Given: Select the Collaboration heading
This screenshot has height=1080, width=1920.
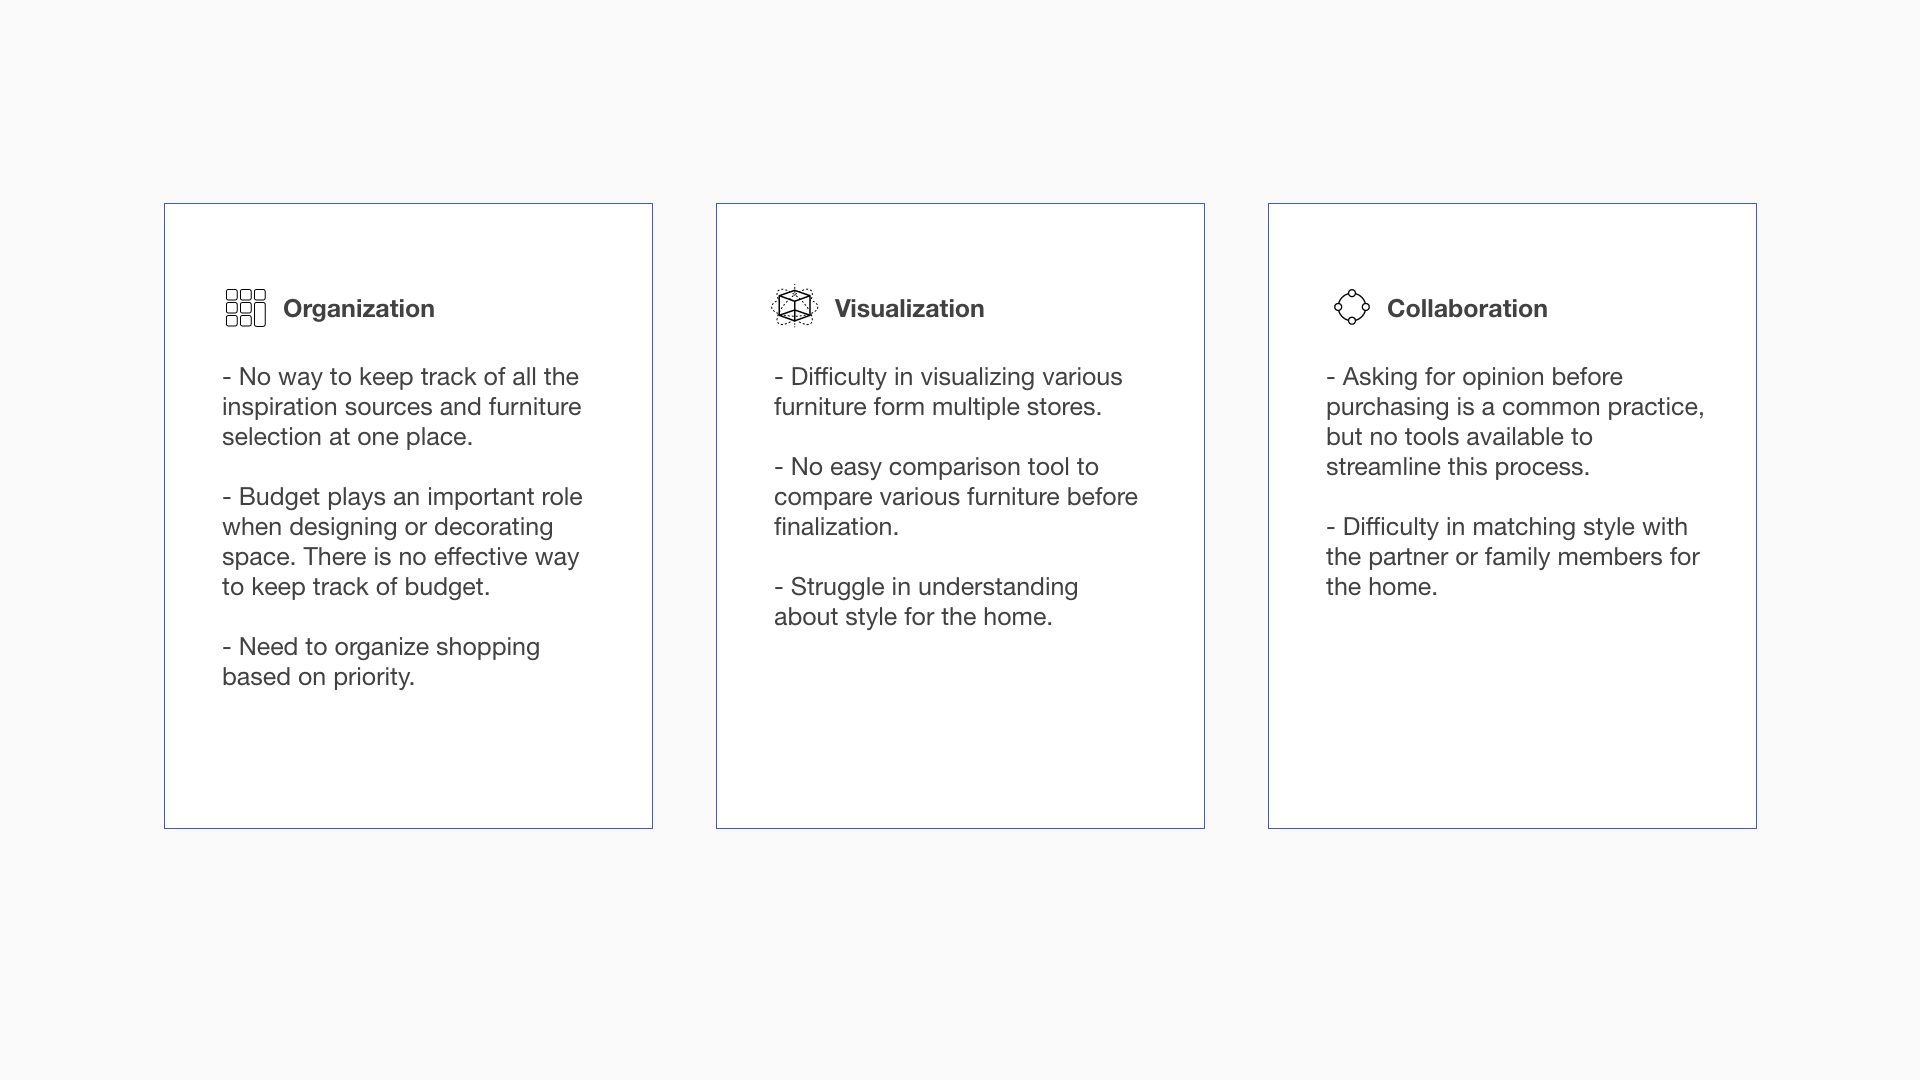Looking at the screenshot, I should pos(1467,308).
